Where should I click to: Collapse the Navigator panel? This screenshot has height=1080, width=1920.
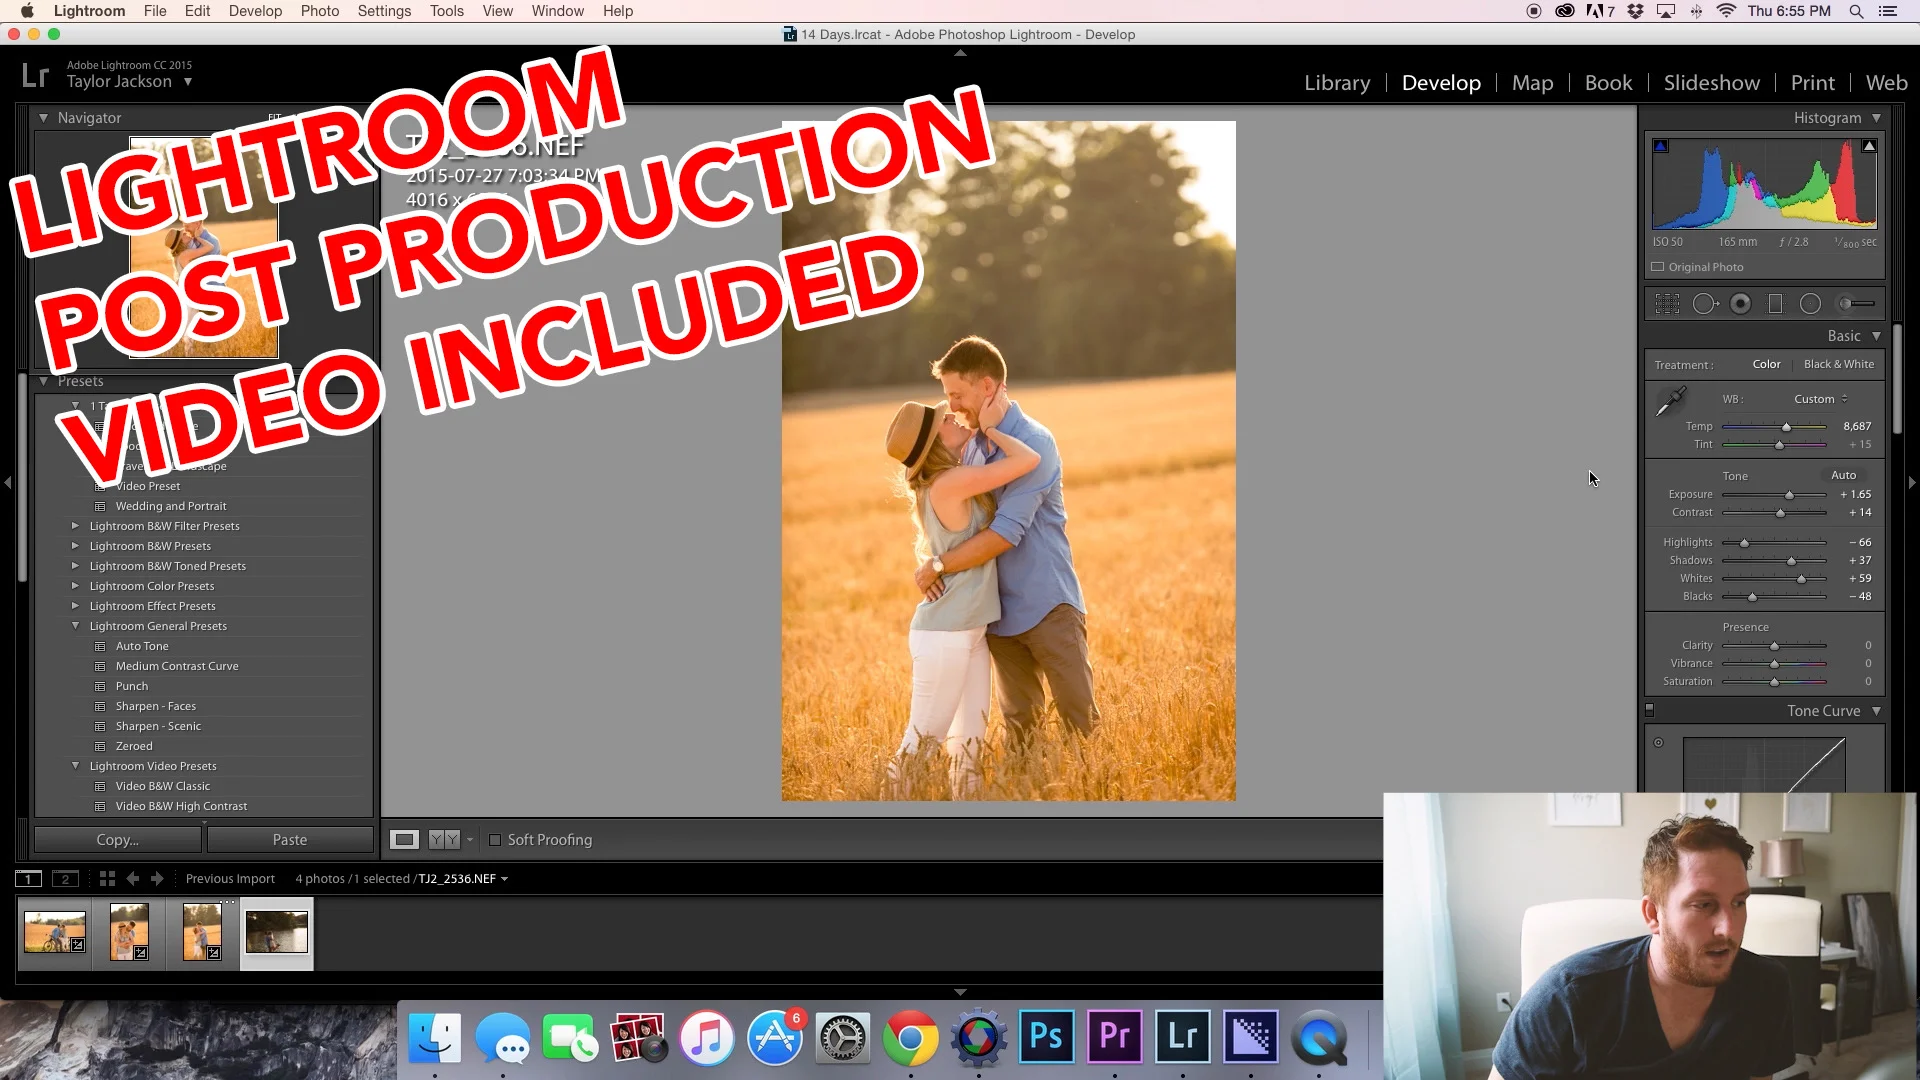pos(43,118)
